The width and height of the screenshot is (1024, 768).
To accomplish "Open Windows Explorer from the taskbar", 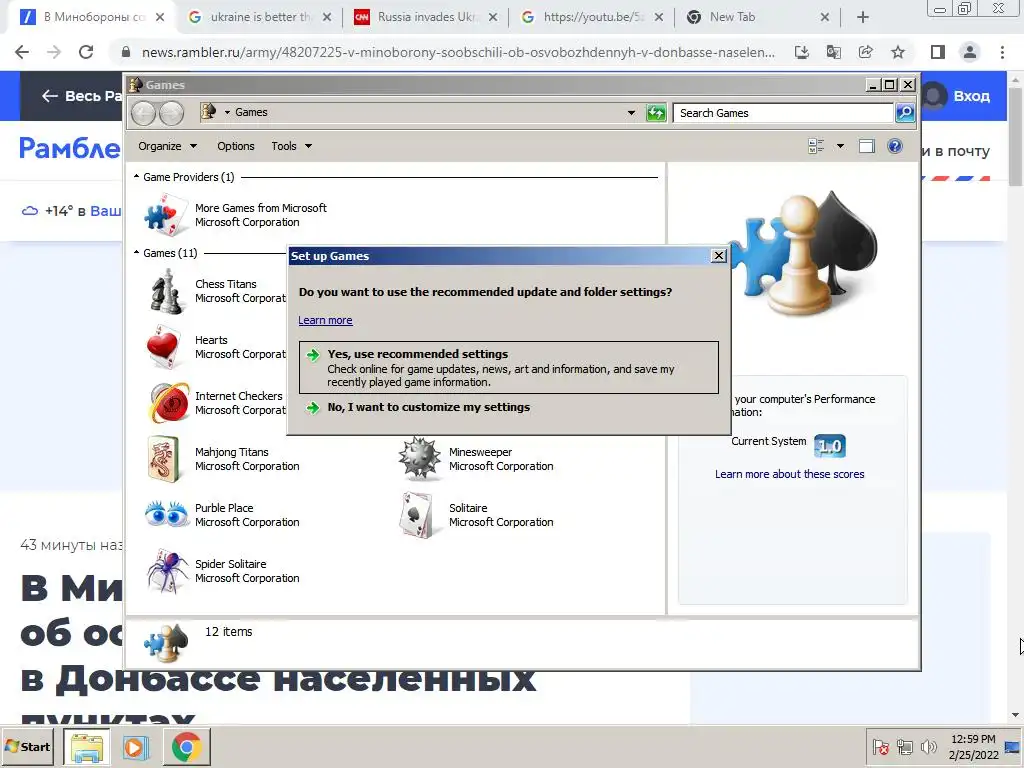I will point(87,747).
